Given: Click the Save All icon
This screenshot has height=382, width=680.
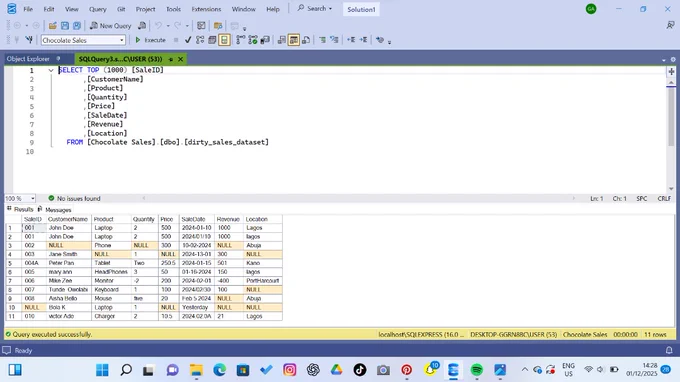Looking at the screenshot, I should coord(77,26).
